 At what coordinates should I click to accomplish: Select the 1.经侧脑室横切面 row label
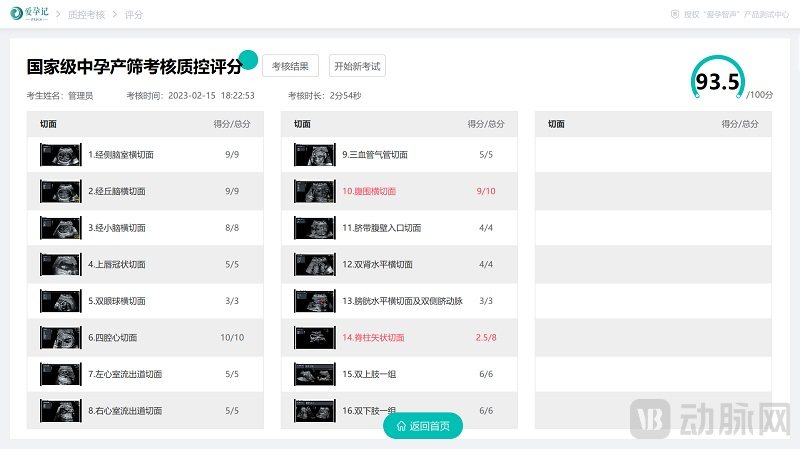pyautogui.click(x=121, y=155)
